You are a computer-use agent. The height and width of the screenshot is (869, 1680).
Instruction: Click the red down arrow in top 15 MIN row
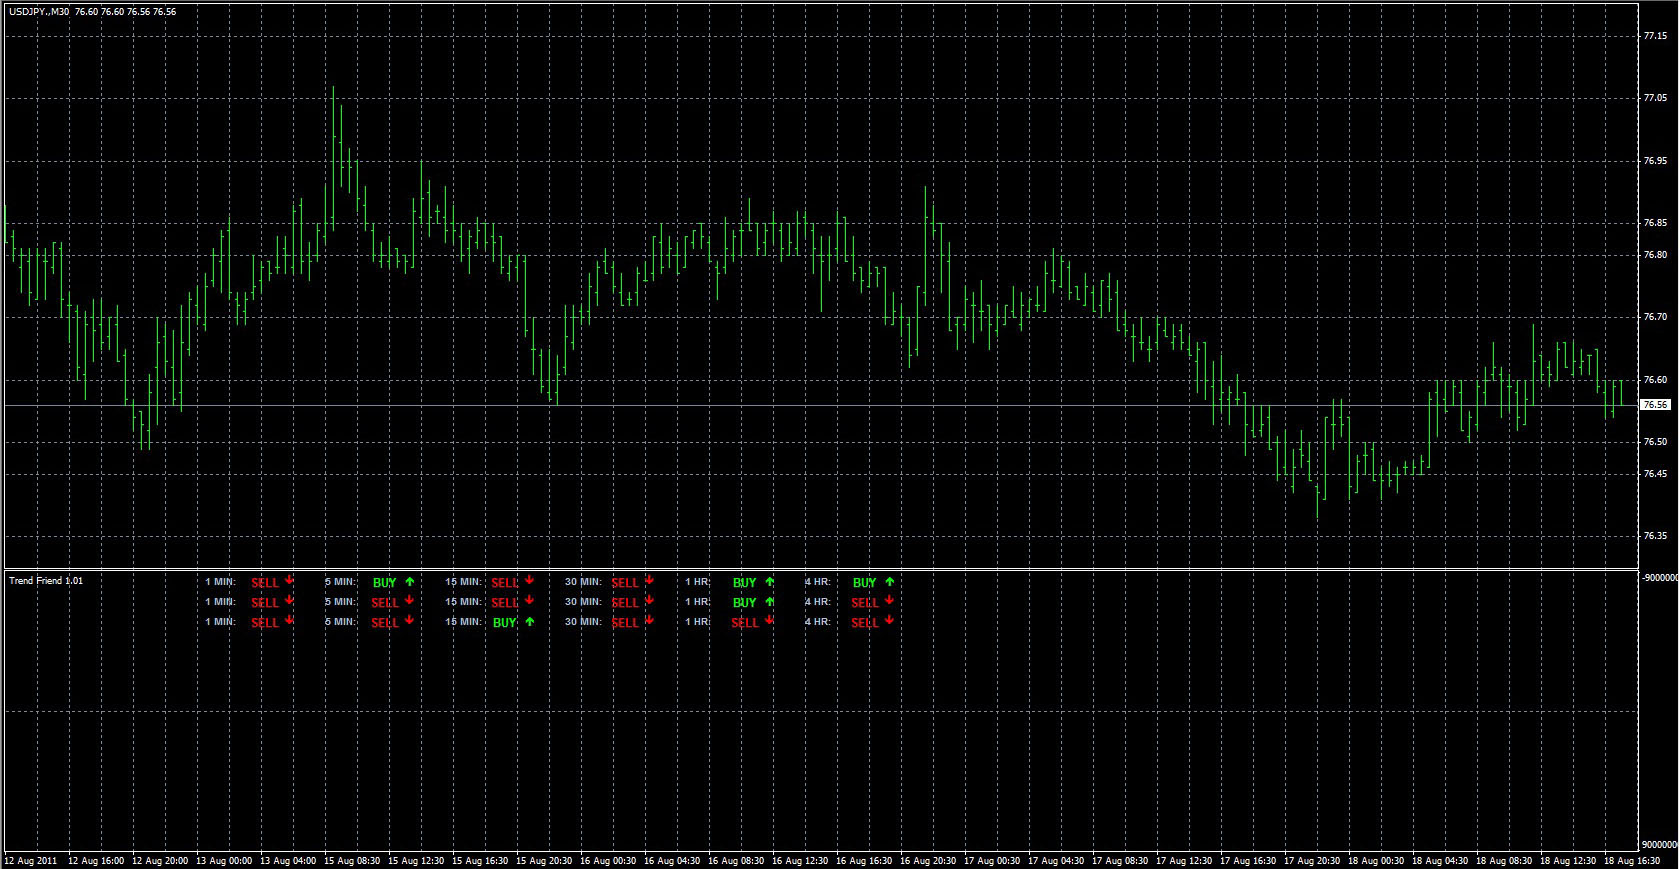(x=529, y=581)
